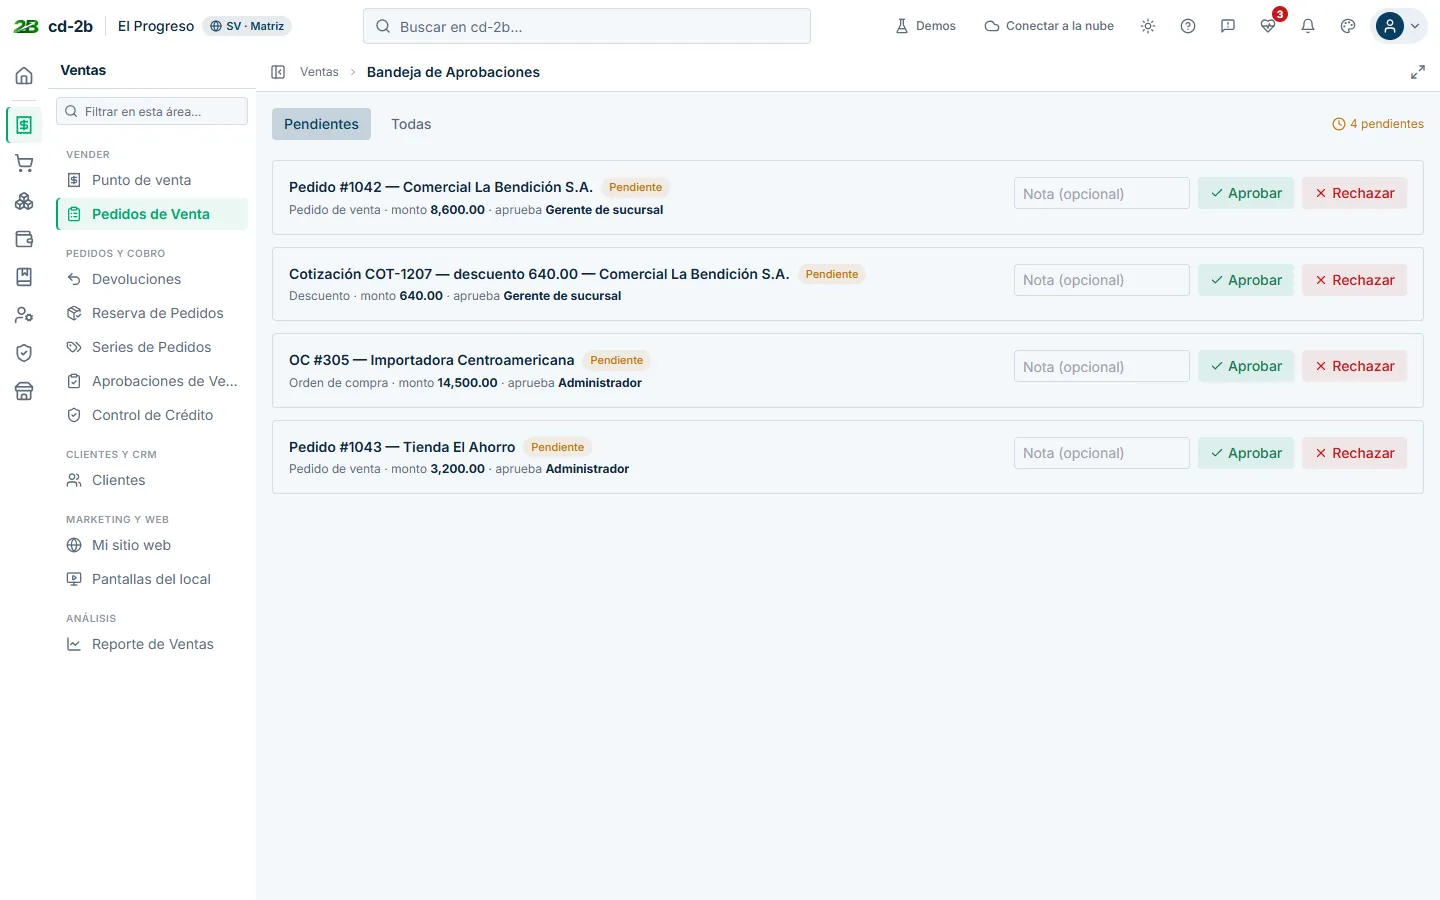This screenshot has width=1440, height=900.
Task: Open the notifications bell icon
Action: (1308, 26)
